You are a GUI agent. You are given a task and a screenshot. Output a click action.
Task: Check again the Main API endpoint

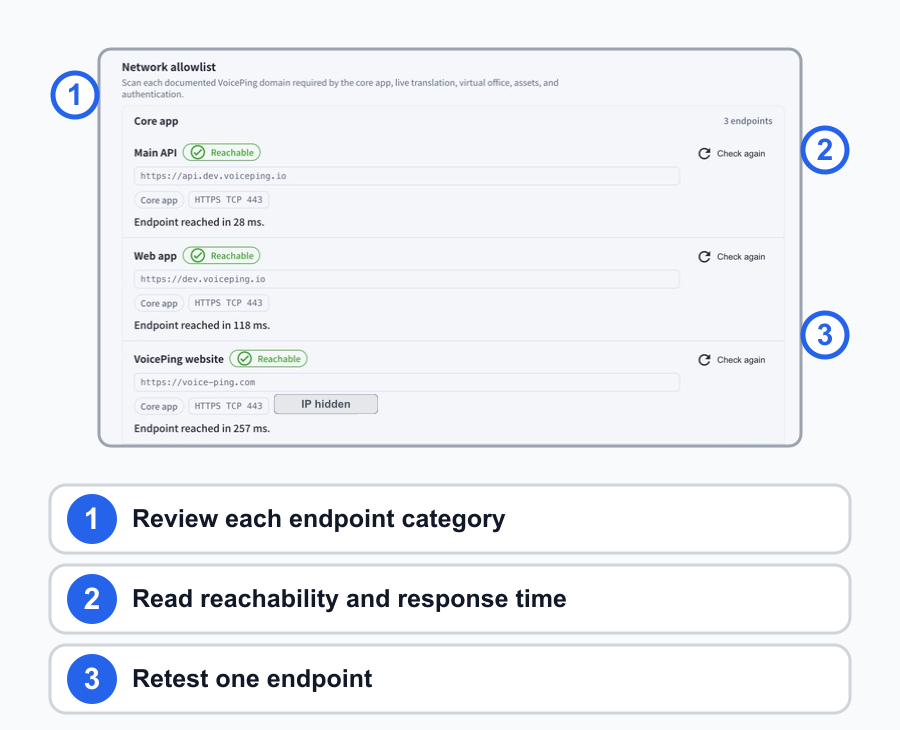point(732,153)
